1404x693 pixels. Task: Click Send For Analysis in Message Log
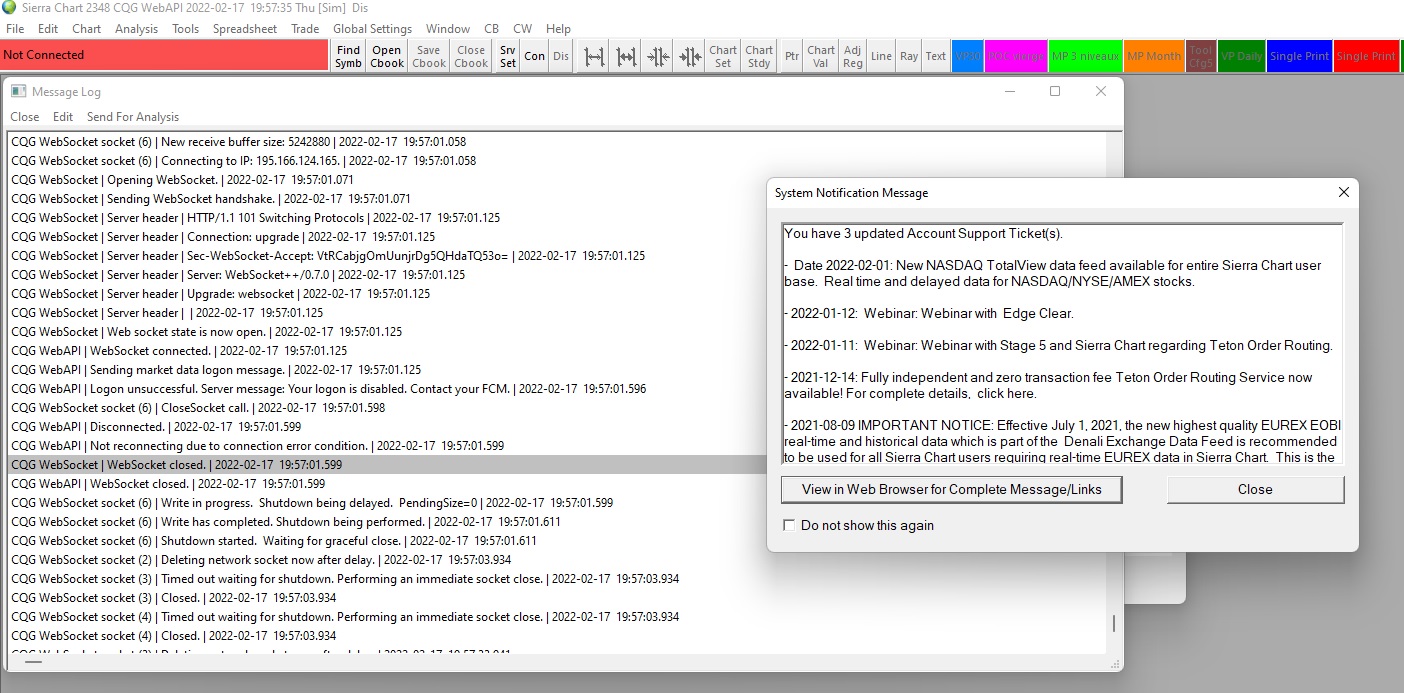tap(133, 117)
